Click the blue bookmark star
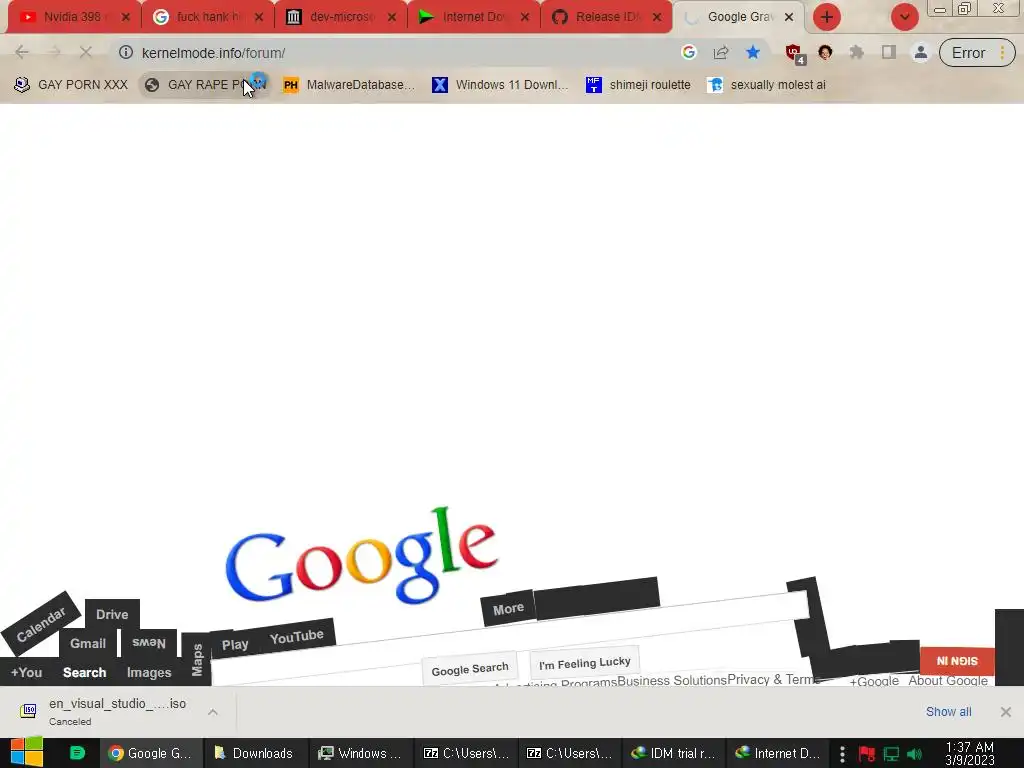The image size is (1024, 768). coord(753,52)
